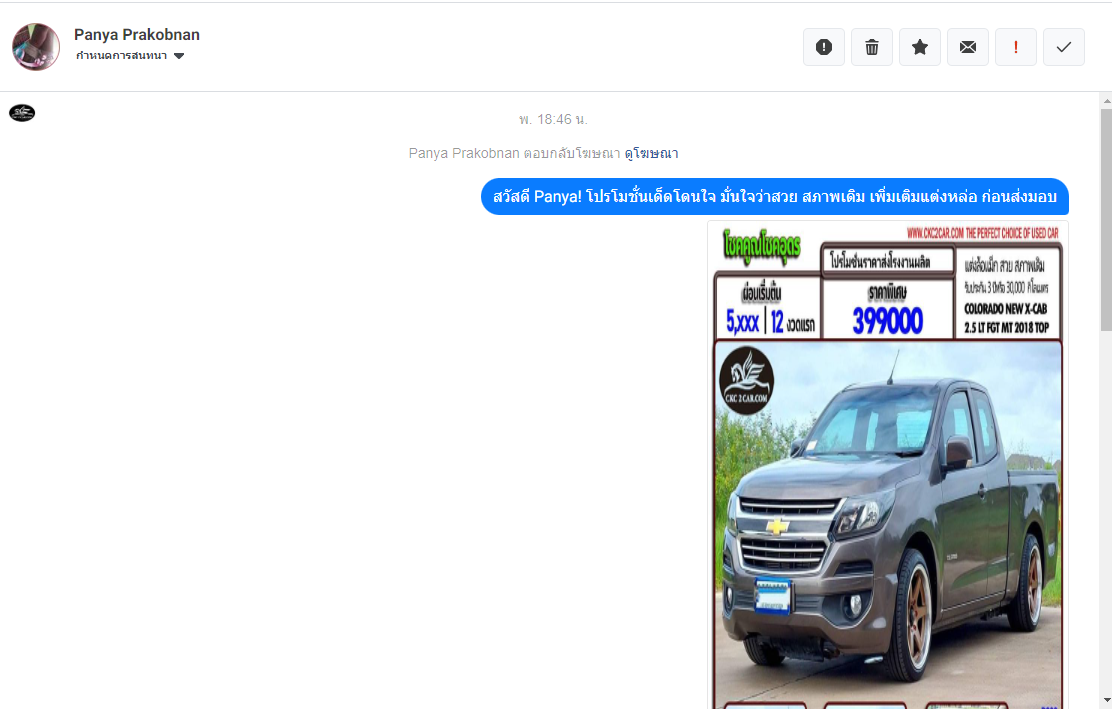Mark conversation unread with envelope icon

[x=967, y=47]
